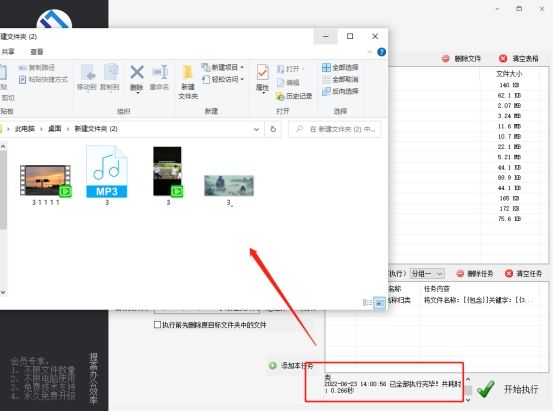
Task: Click the 140 KB file size cell
Action: 509,85
